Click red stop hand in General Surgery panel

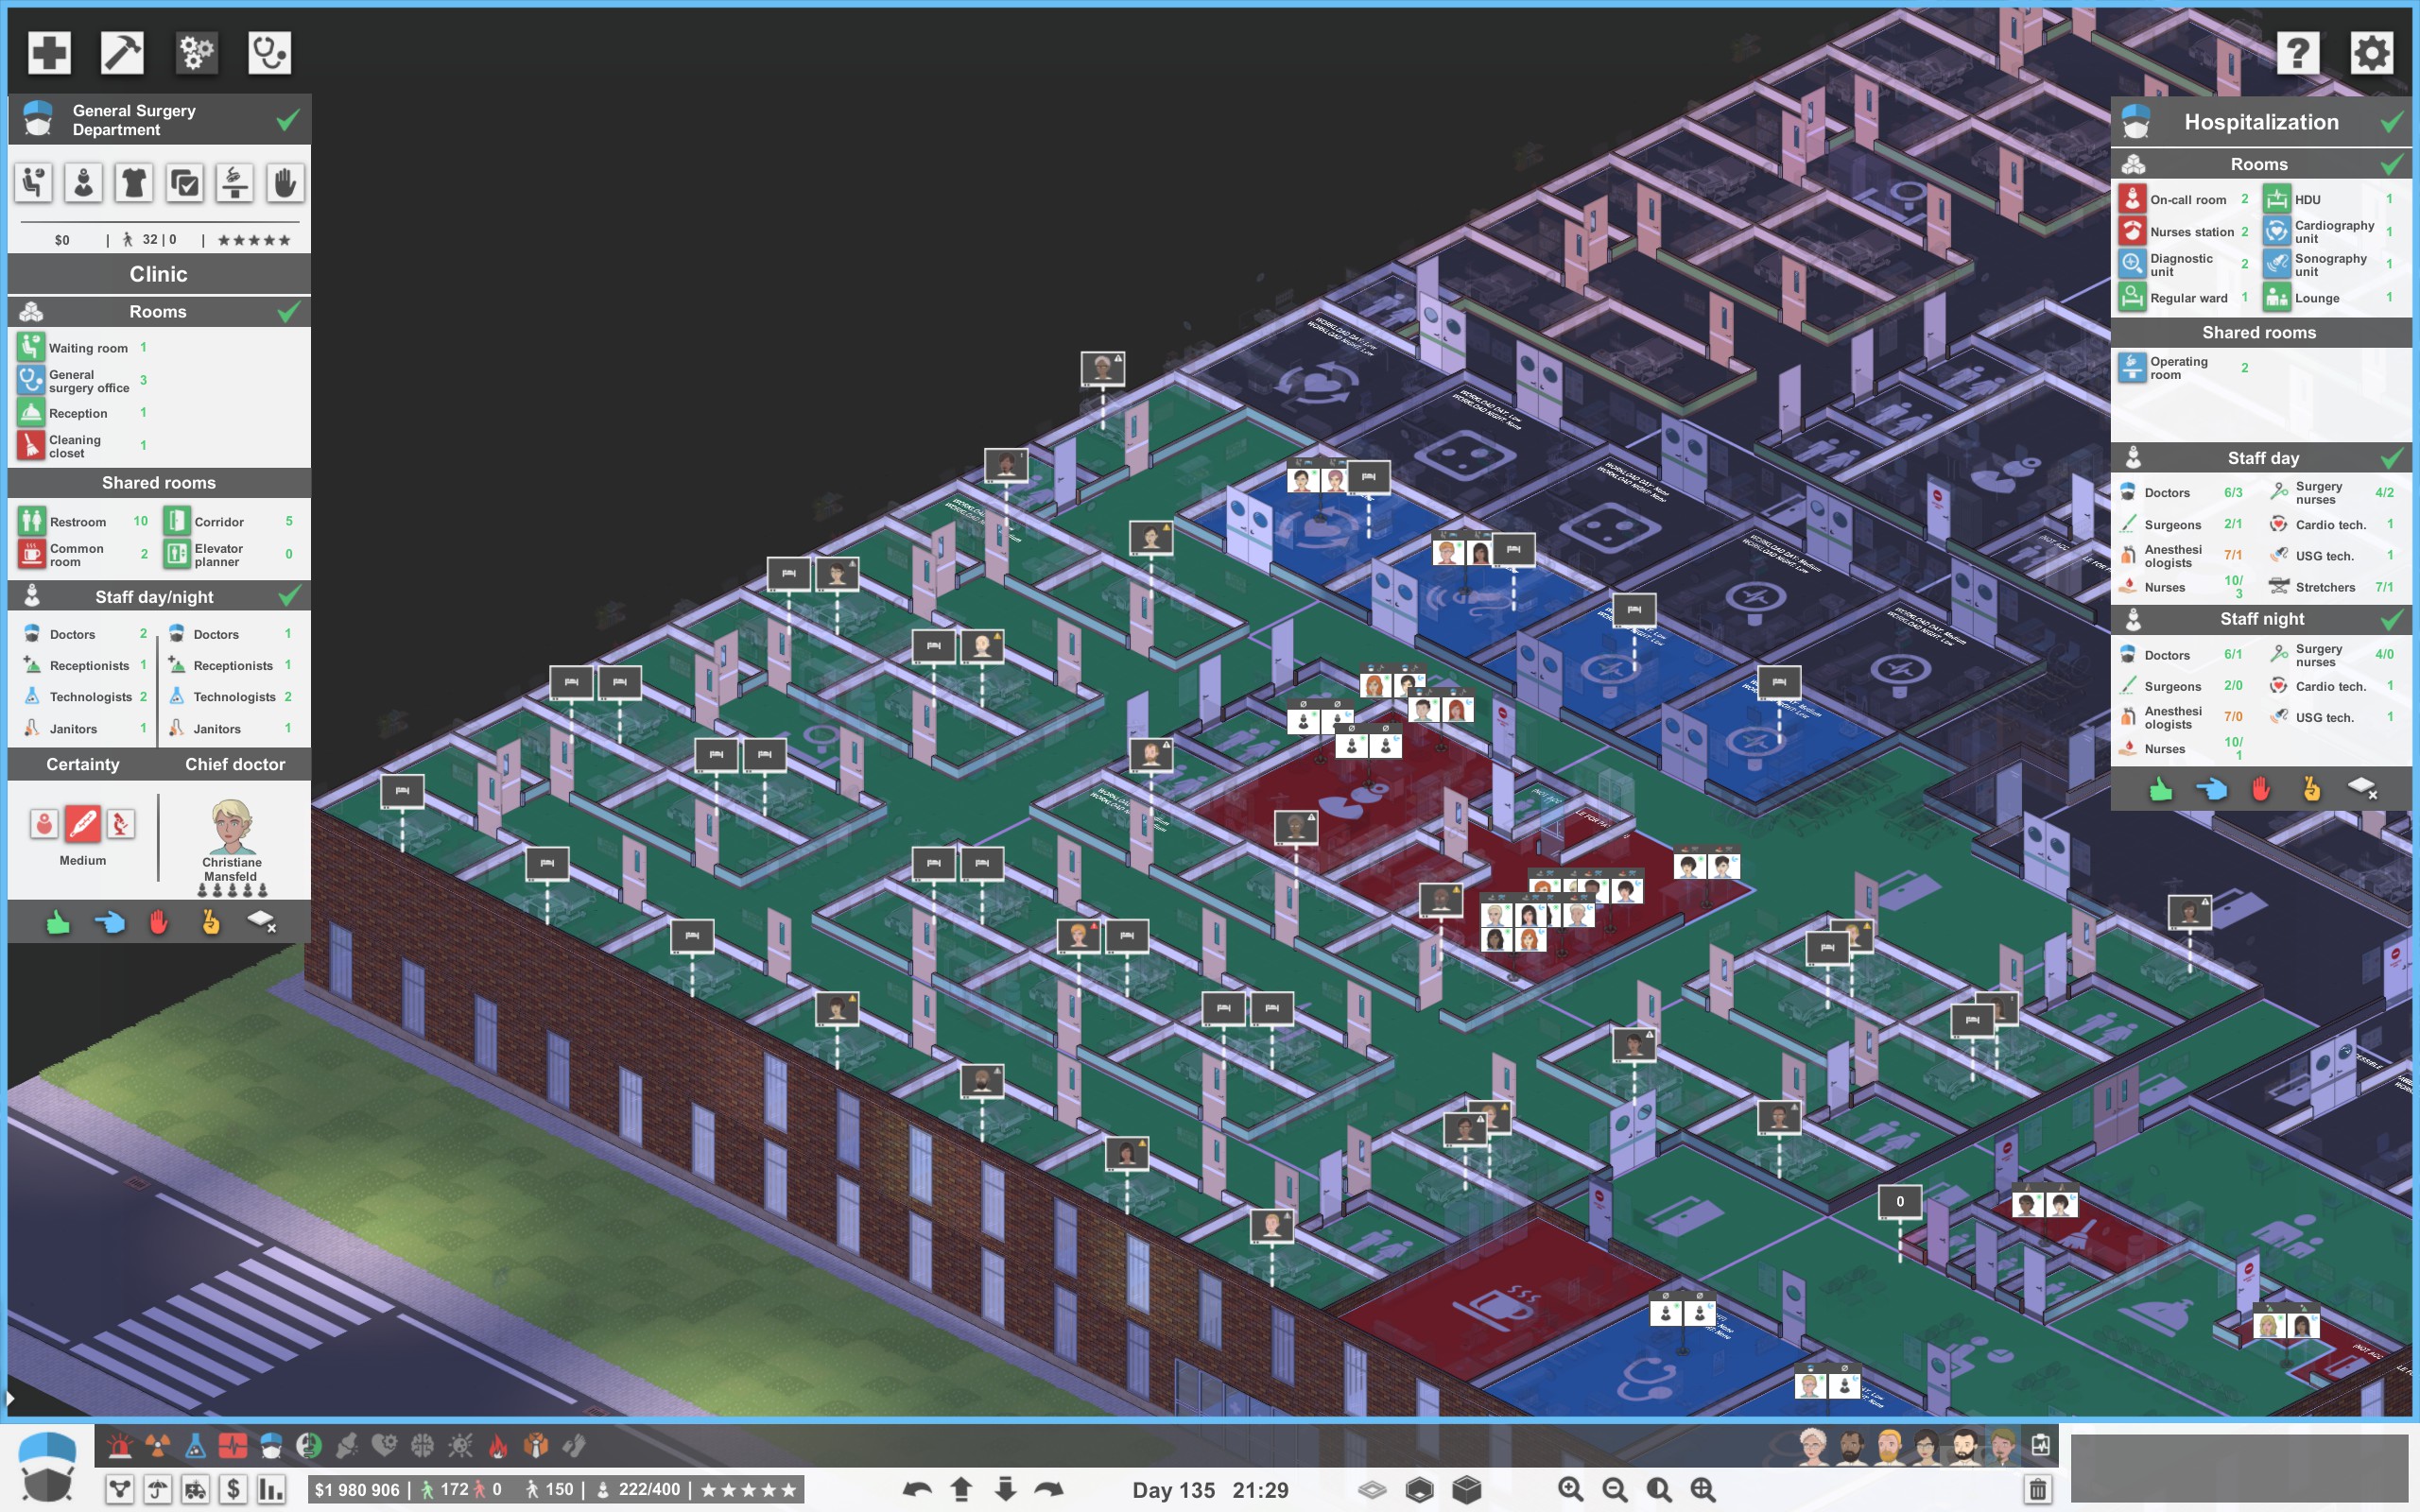(158, 922)
